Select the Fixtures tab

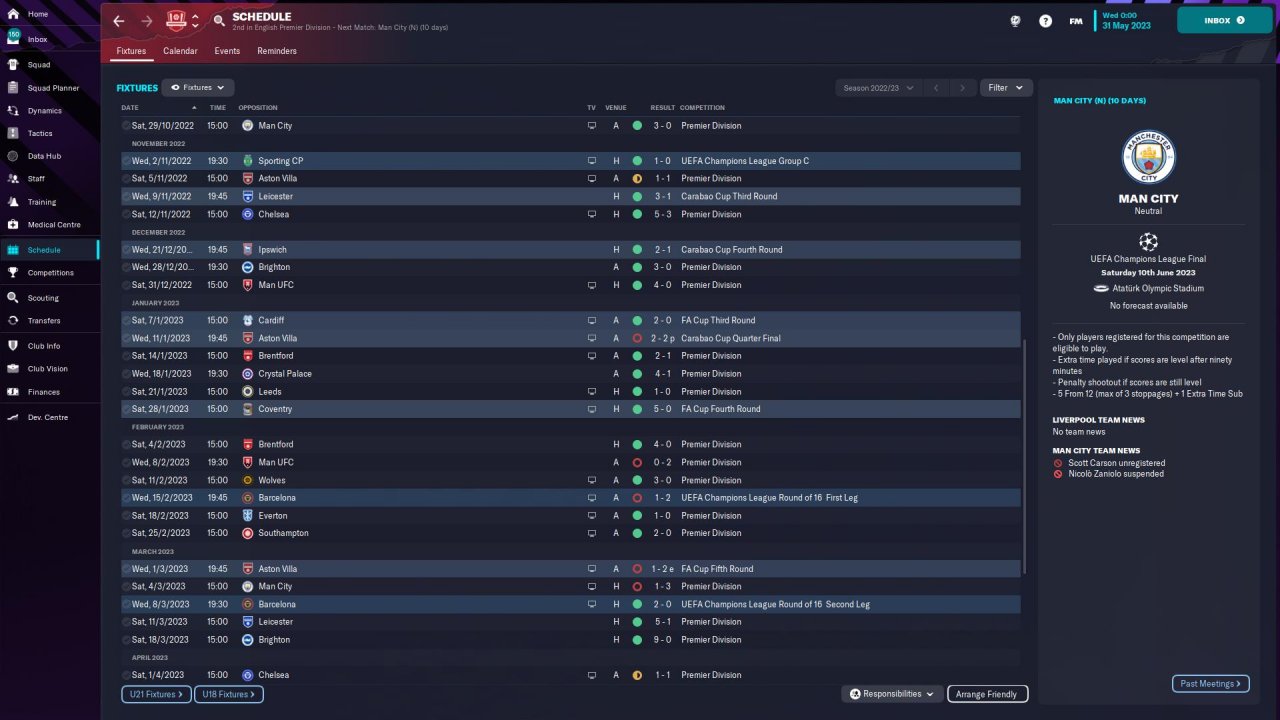[x=131, y=51]
